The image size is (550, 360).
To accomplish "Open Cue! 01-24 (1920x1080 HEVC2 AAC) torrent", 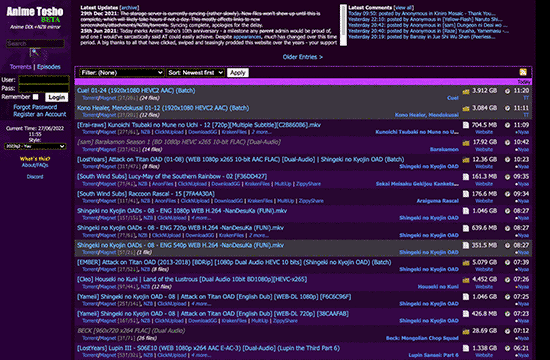I will [x=136, y=91].
